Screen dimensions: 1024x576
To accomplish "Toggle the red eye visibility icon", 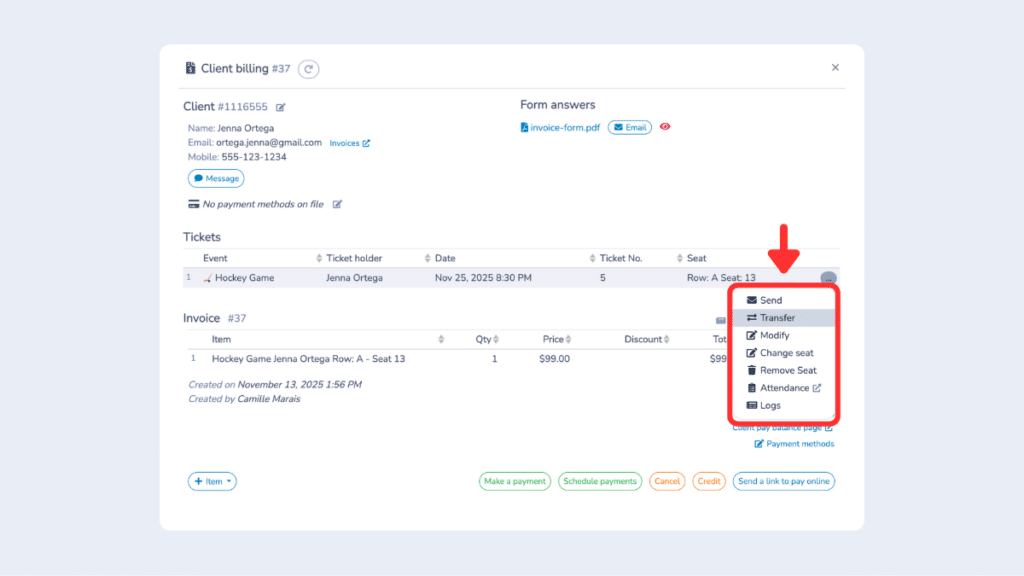I will [x=665, y=127].
